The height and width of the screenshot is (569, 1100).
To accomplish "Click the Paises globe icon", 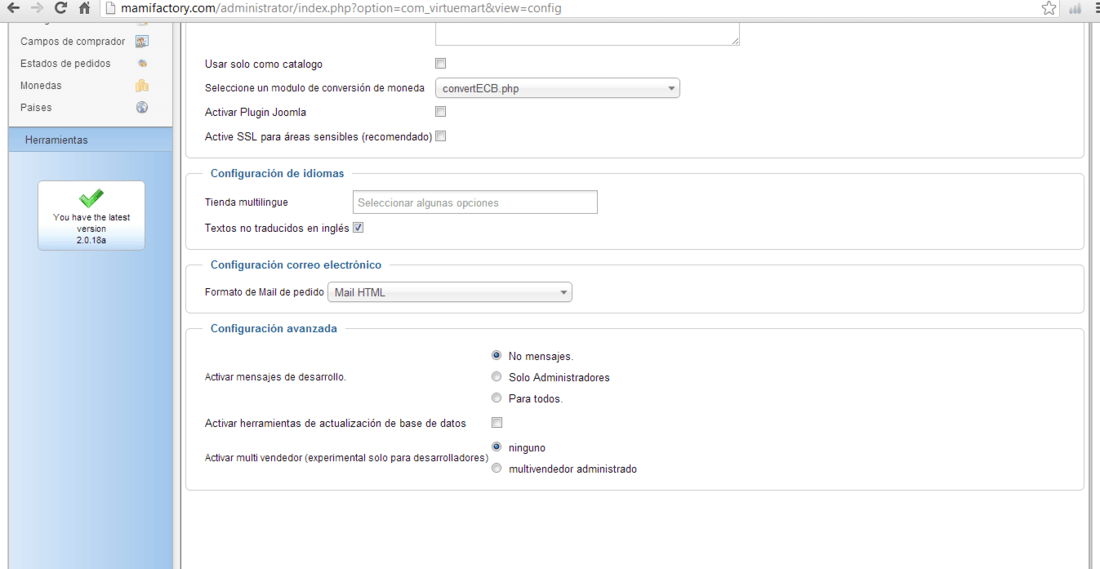I will pos(142,107).
